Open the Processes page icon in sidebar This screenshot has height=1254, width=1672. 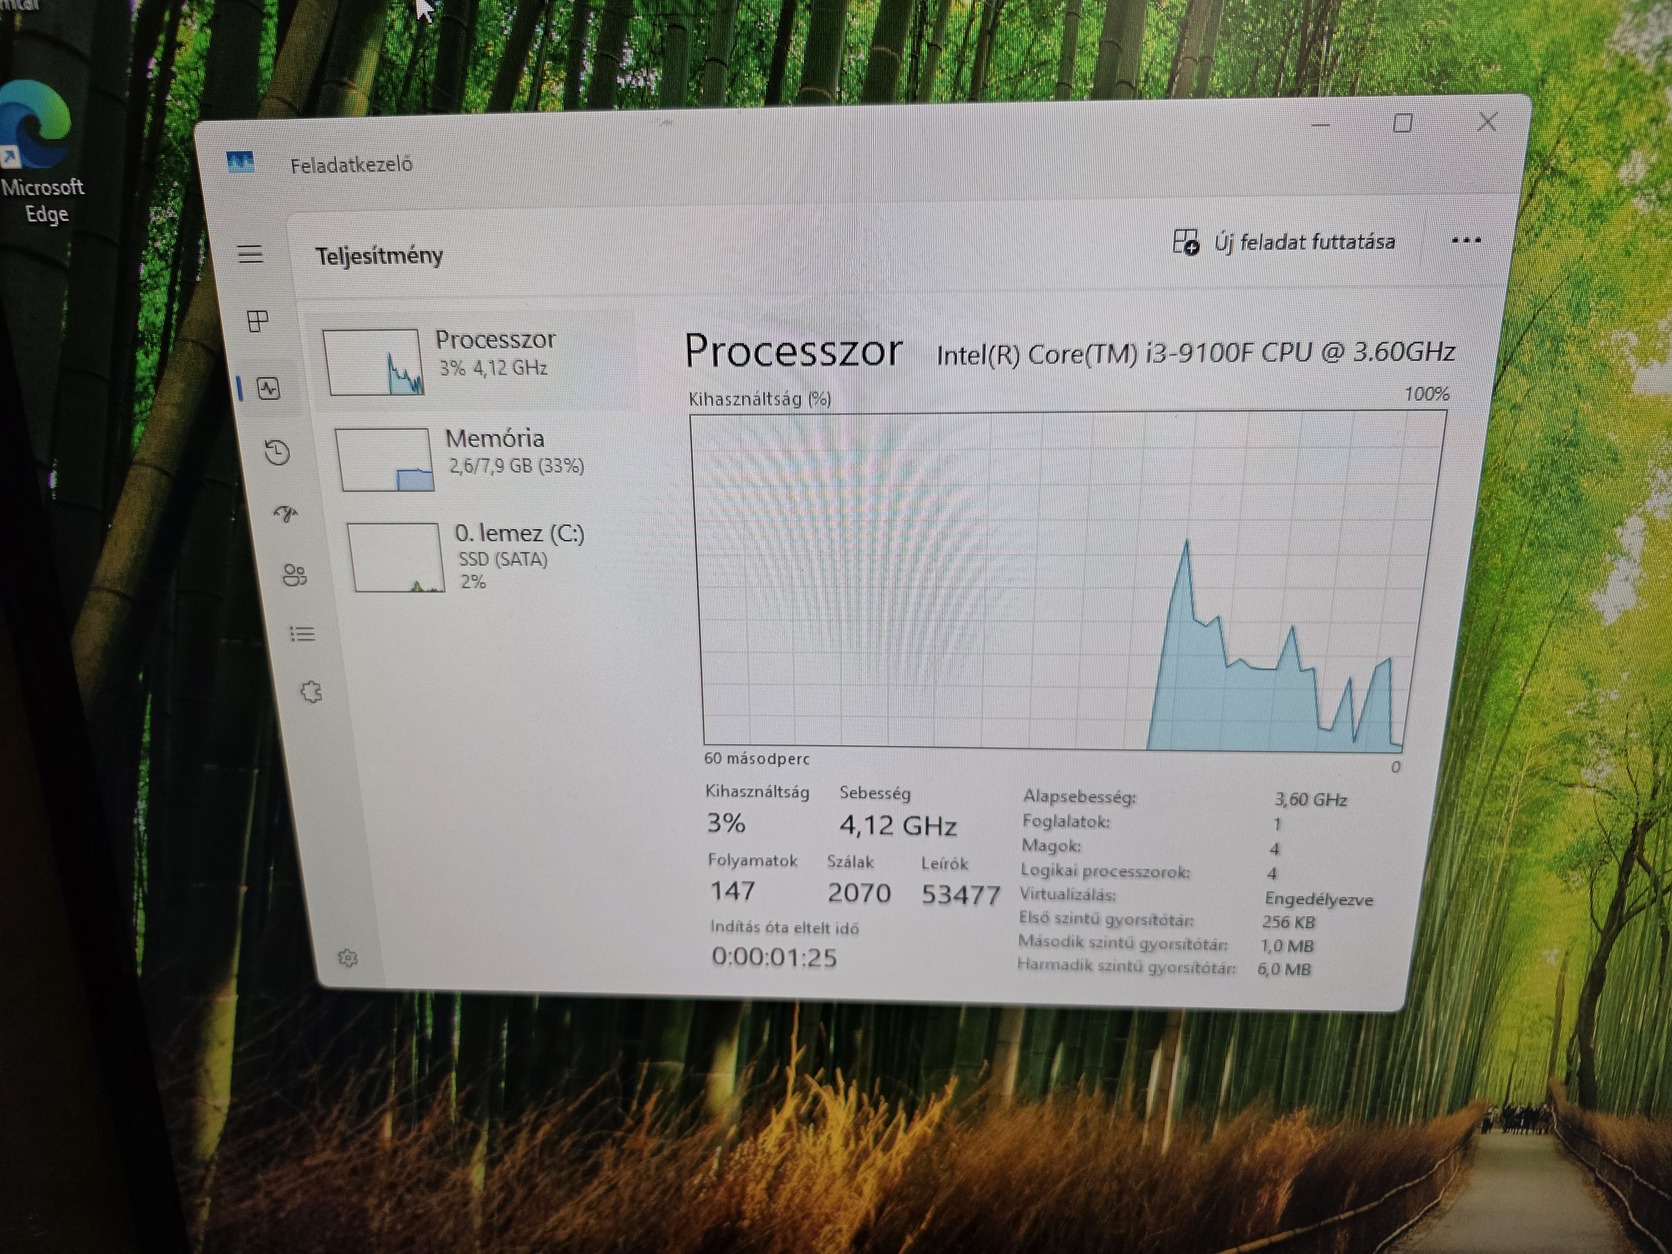tap(257, 321)
